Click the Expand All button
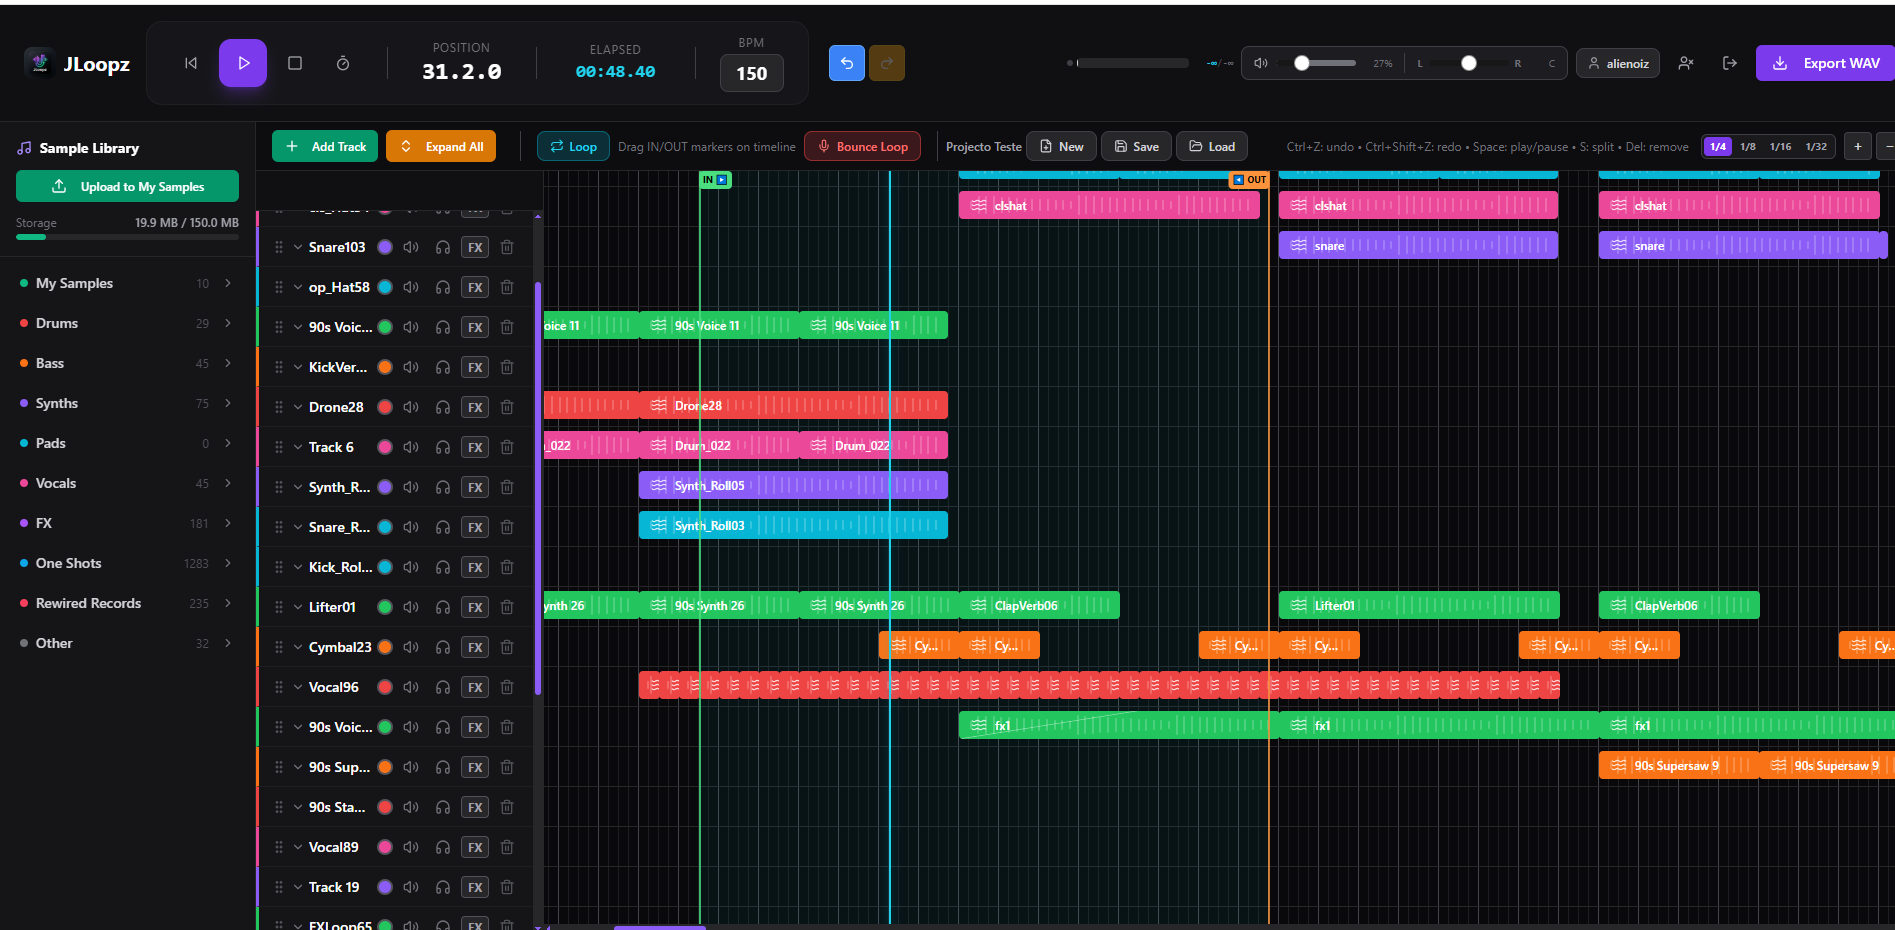The width and height of the screenshot is (1895, 930). (x=441, y=146)
